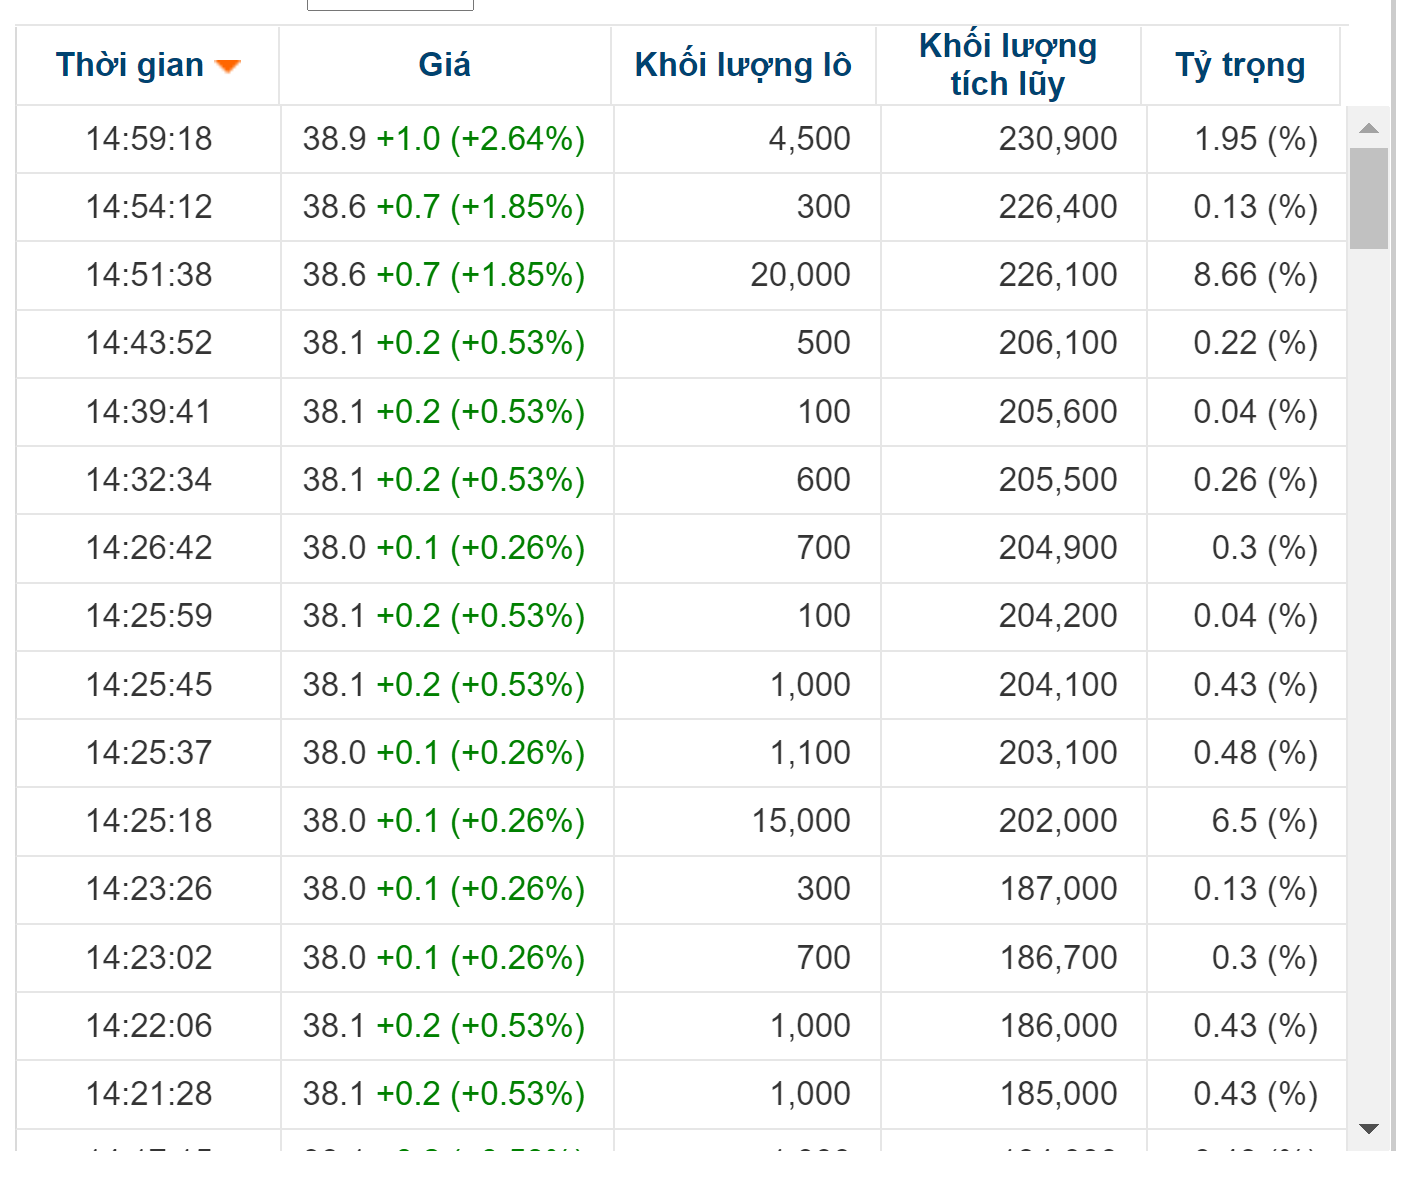Screen dimensions: 1418x1183
Task: Click the 187,000 cumulative volume cell
Action: click(1058, 889)
